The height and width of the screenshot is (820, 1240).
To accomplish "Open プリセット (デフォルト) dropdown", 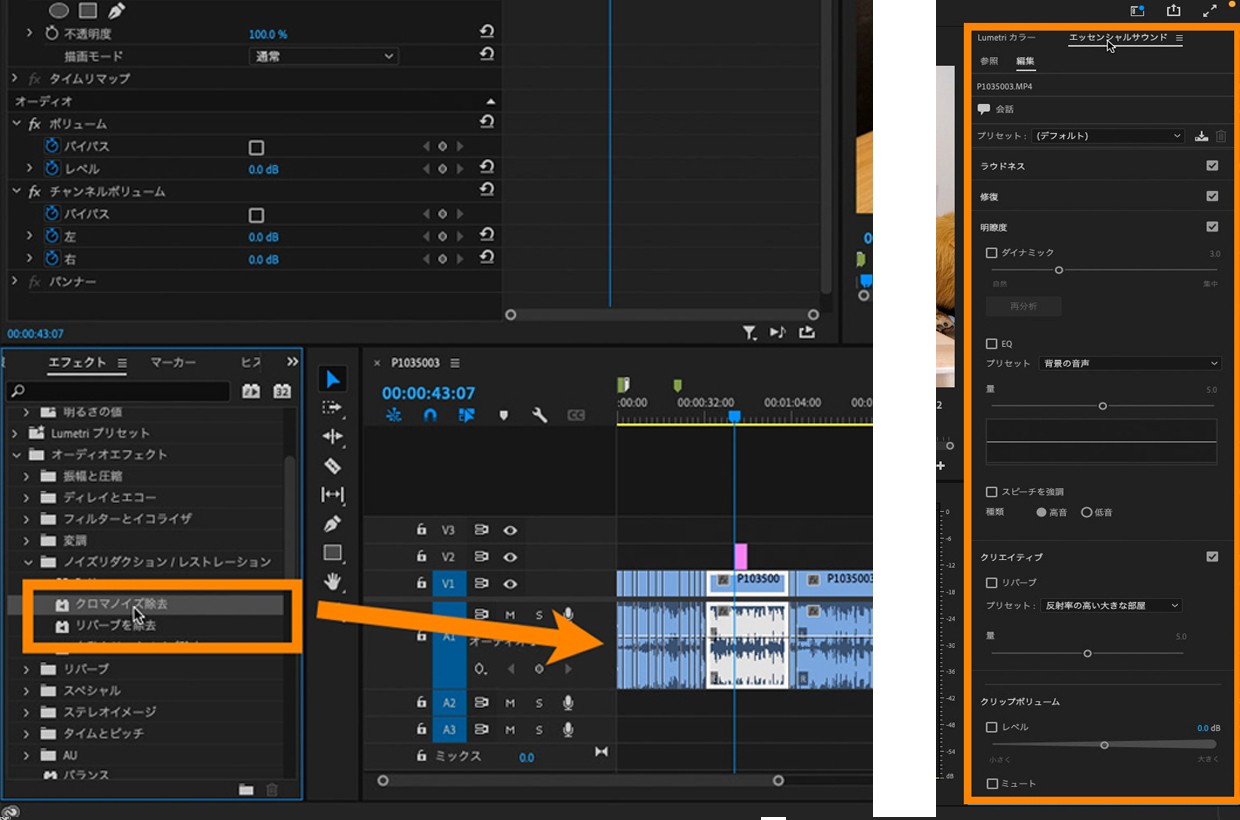I will tap(1109, 136).
